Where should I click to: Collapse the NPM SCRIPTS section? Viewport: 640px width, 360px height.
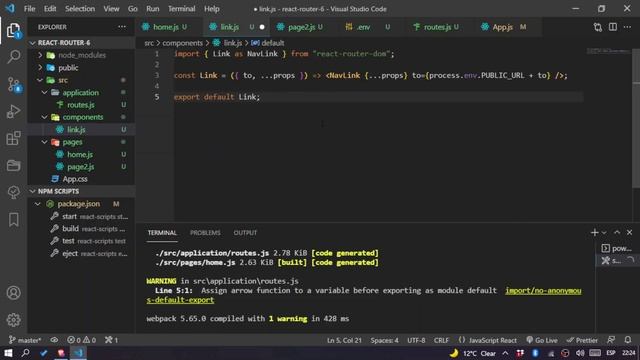click(33, 191)
